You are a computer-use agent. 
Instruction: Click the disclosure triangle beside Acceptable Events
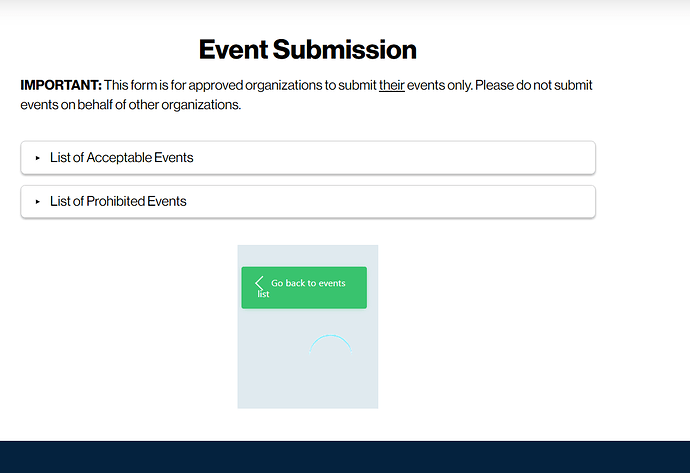coord(37,158)
